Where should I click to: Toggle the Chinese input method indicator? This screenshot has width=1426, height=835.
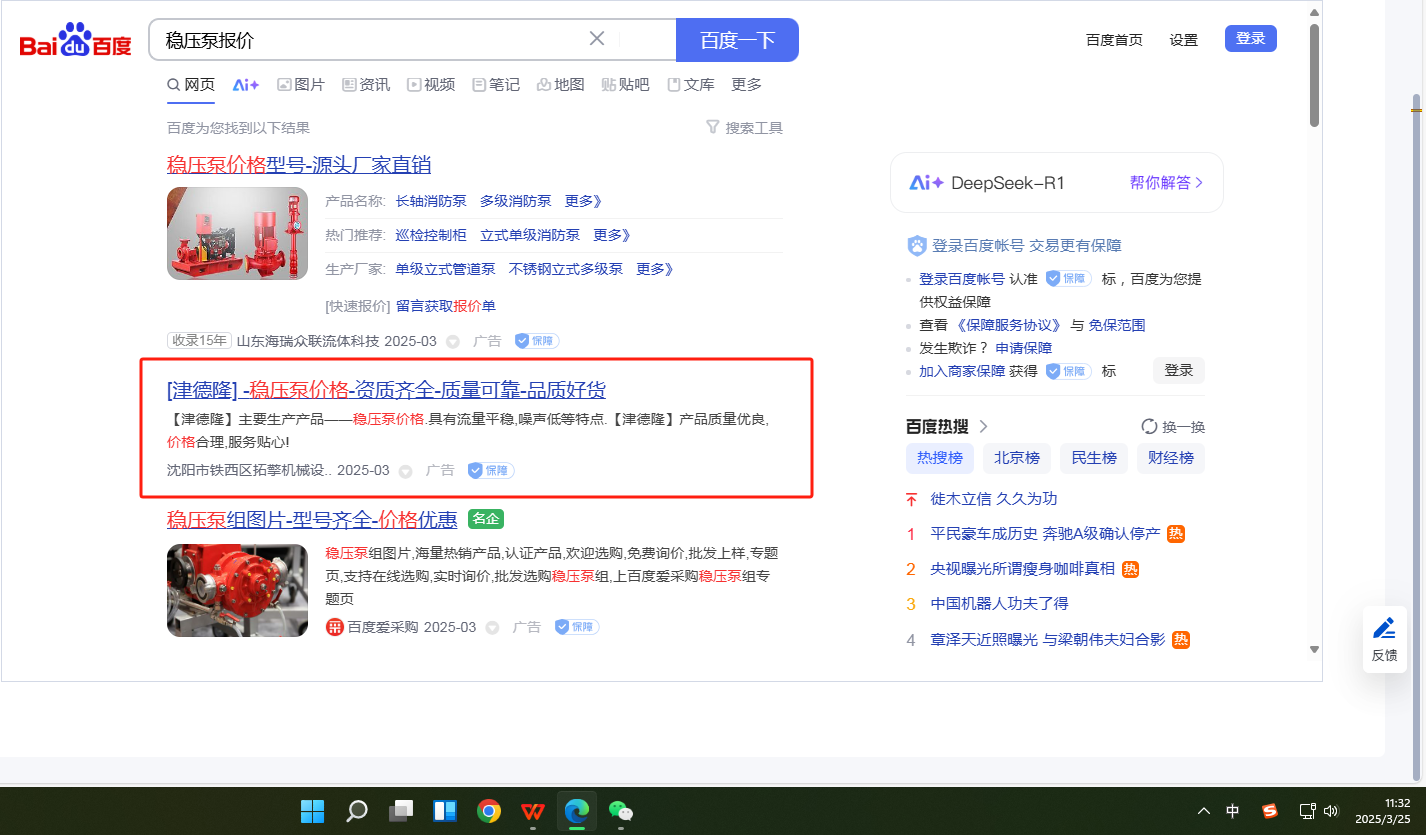pyautogui.click(x=1233, y=811)
